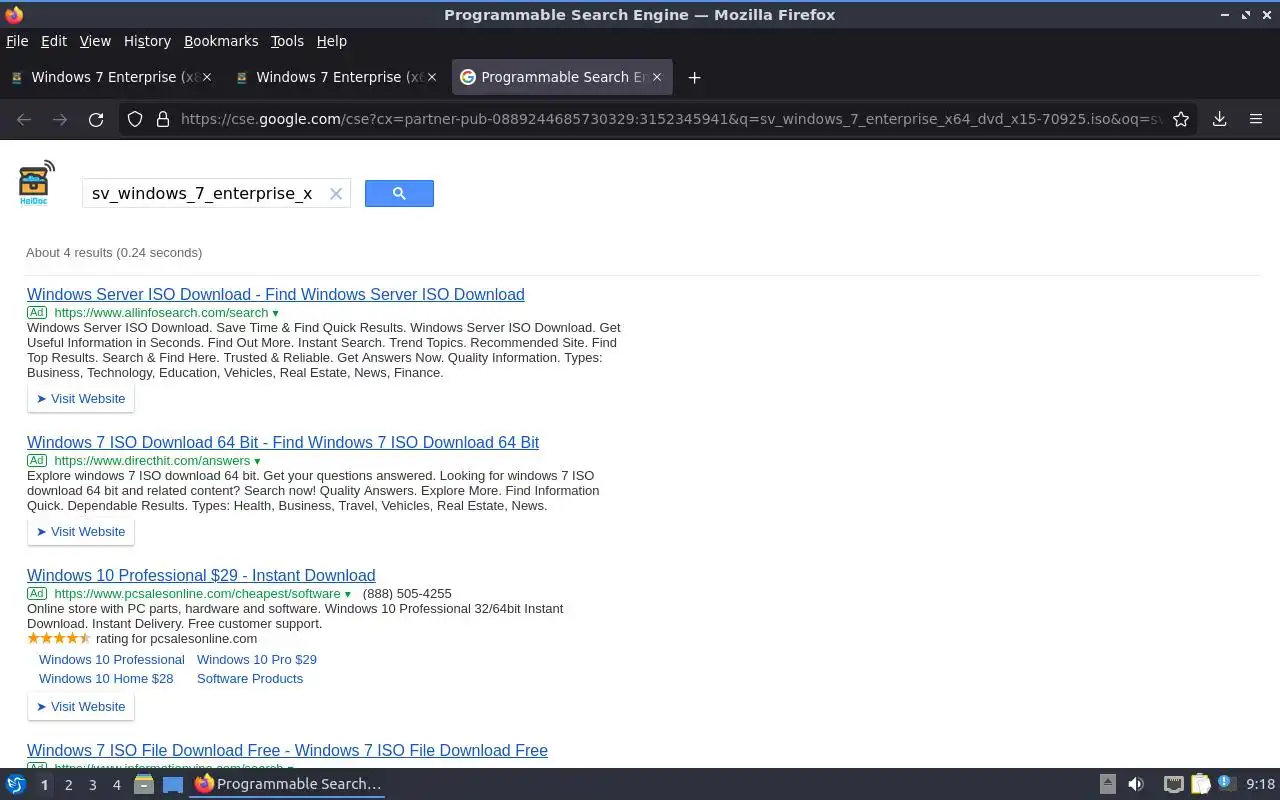Viewport: 1280px width, 800px height.
Task: Open the Firefox downloads panel
Action: click(x=1219, y=119)
